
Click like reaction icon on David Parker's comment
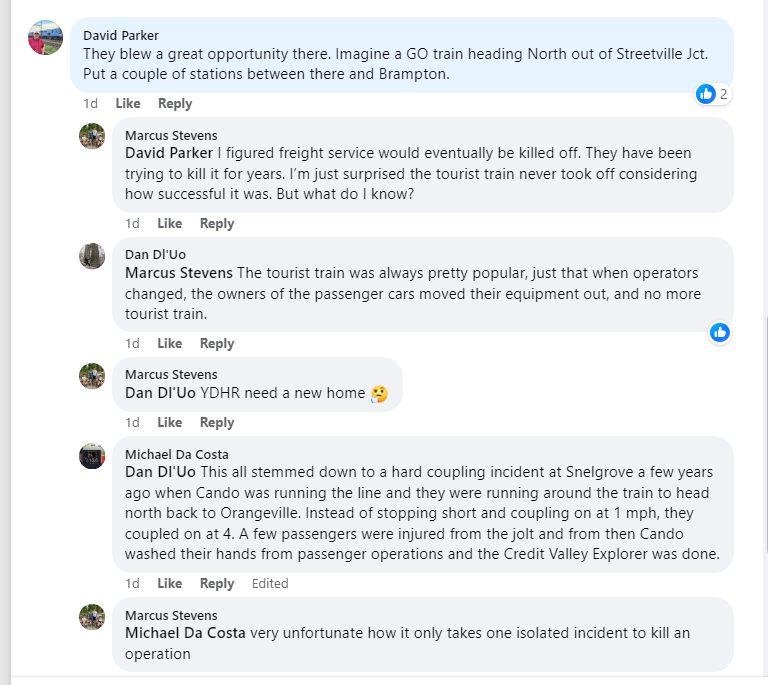pyautogui.click(x=706, y=94)
